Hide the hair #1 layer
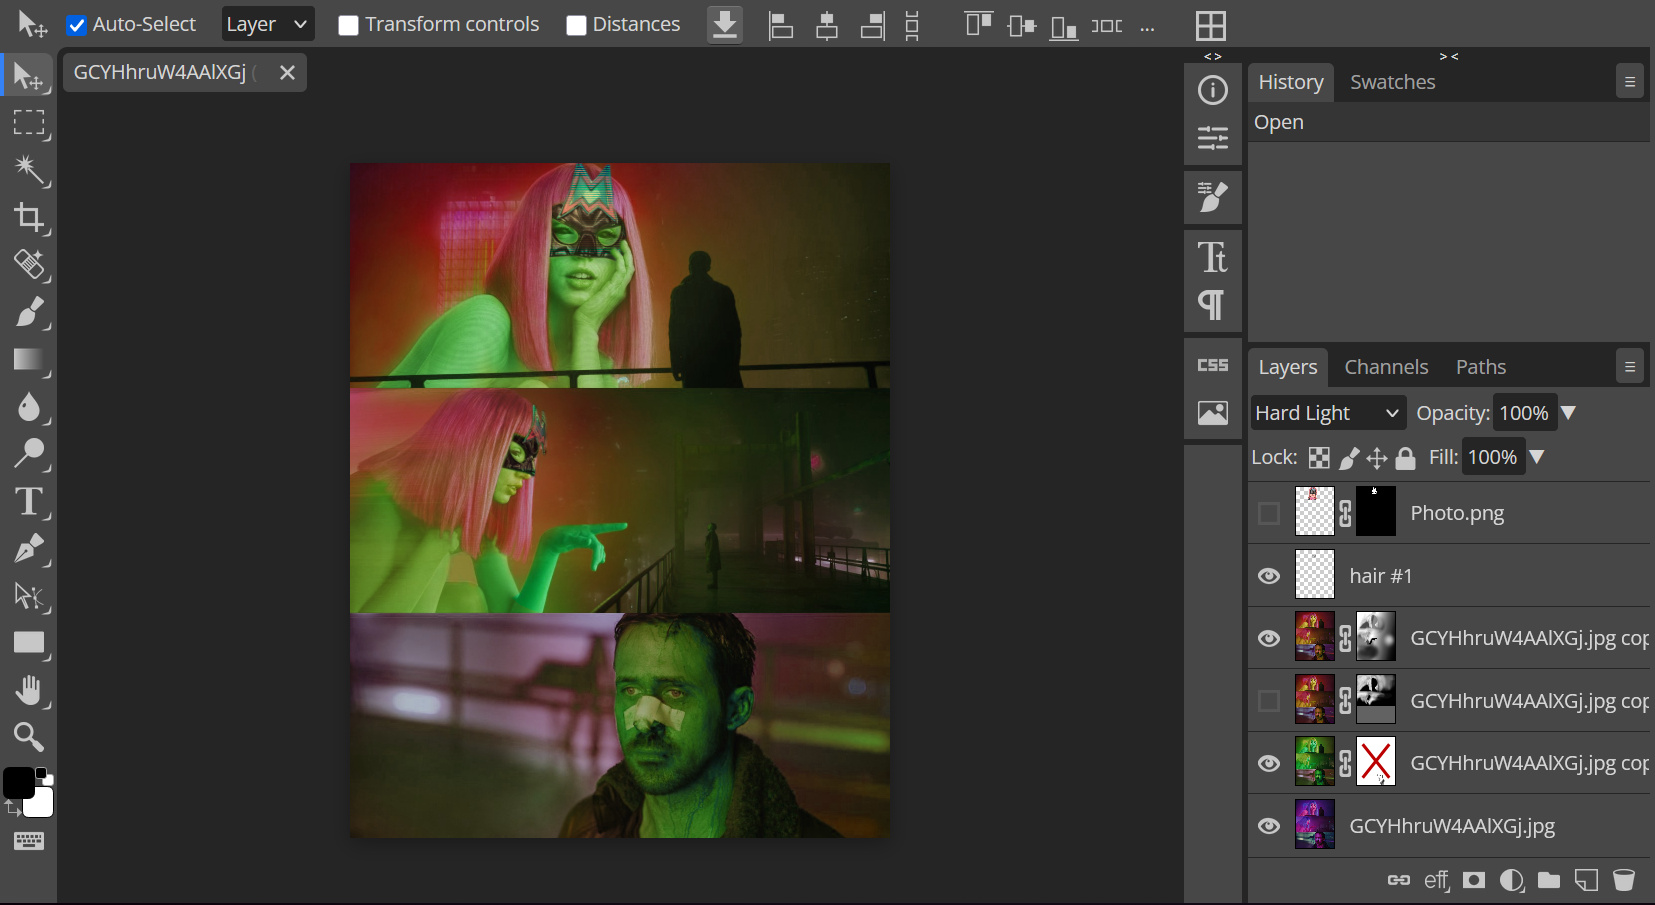 [x=1269, y=576]
